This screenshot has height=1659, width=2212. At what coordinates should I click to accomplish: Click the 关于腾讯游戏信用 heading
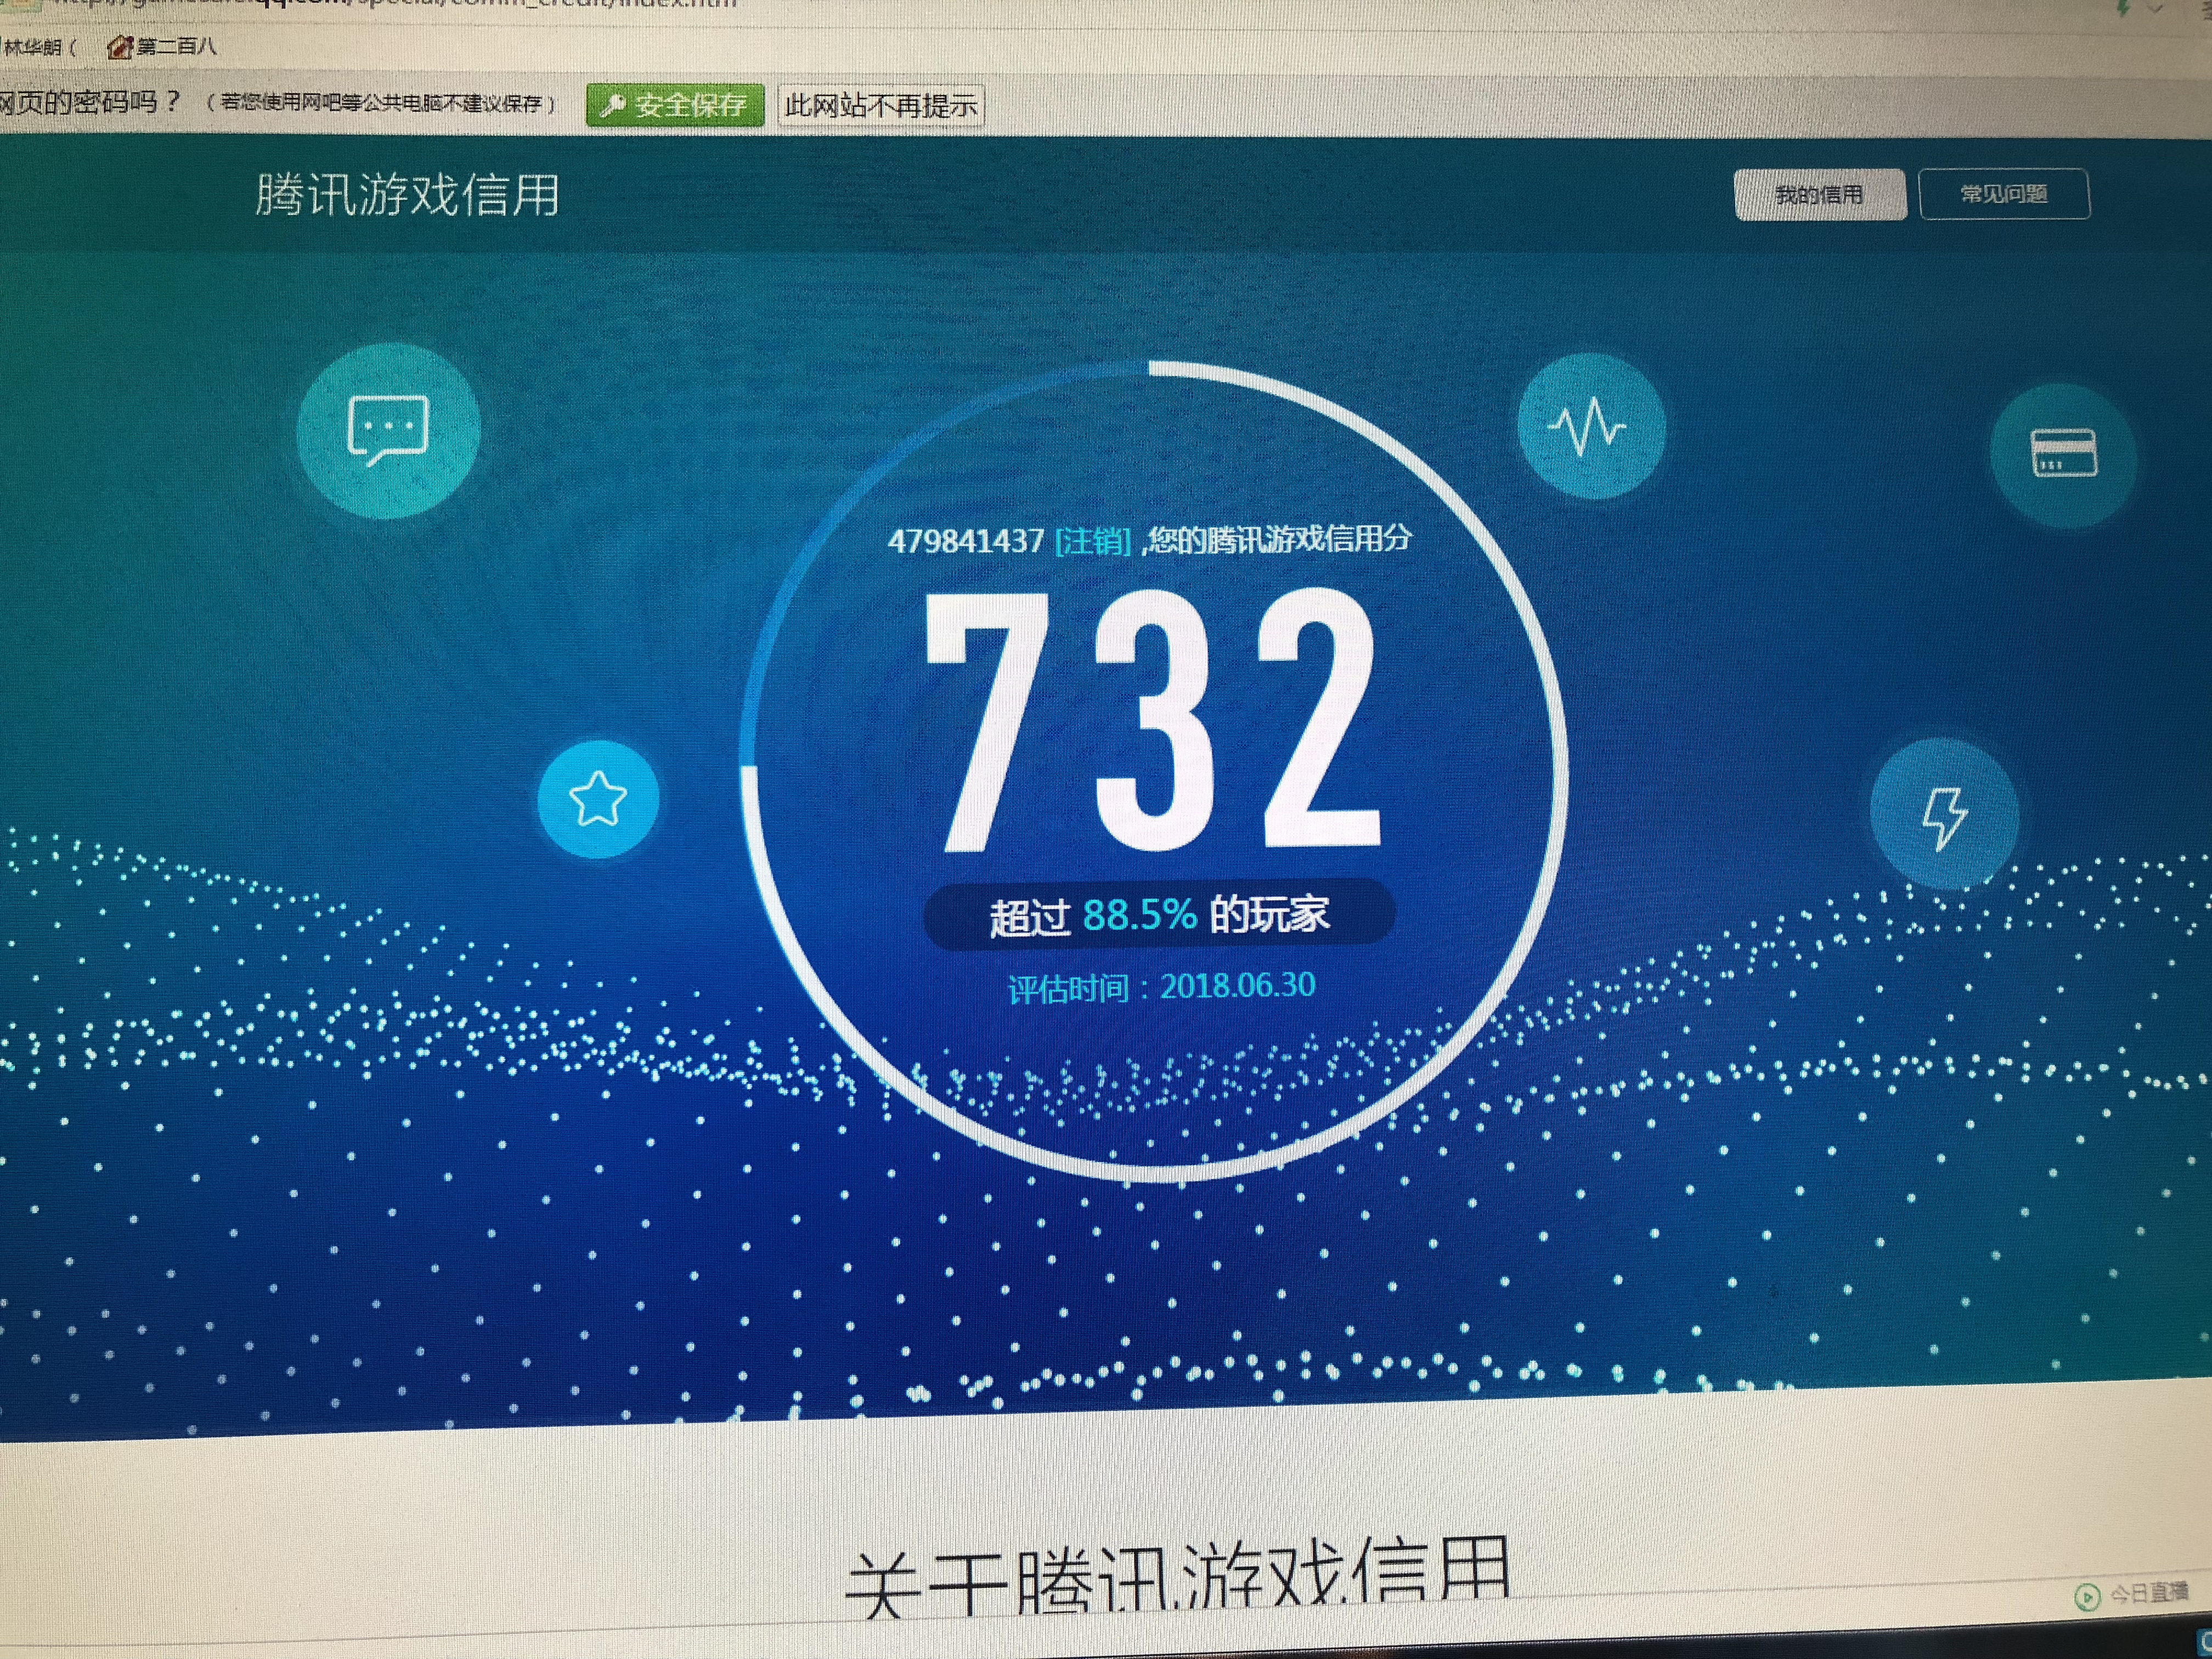coord(1178,1578)
